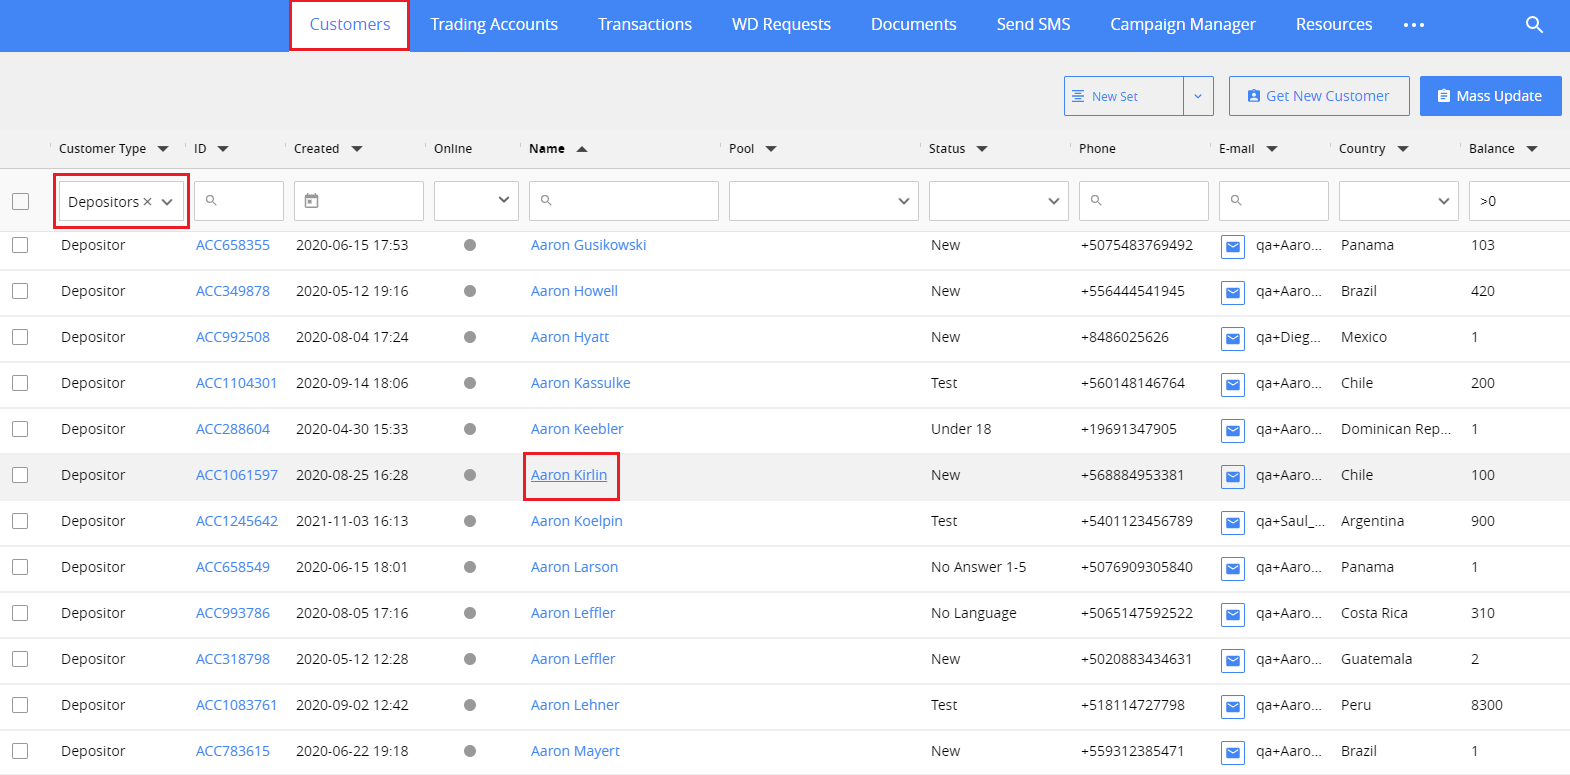The height and width of the screenshot is (775, 1570).
Task: Select checkbox for Aaron Larson row
Action: [x=20, y=567]
